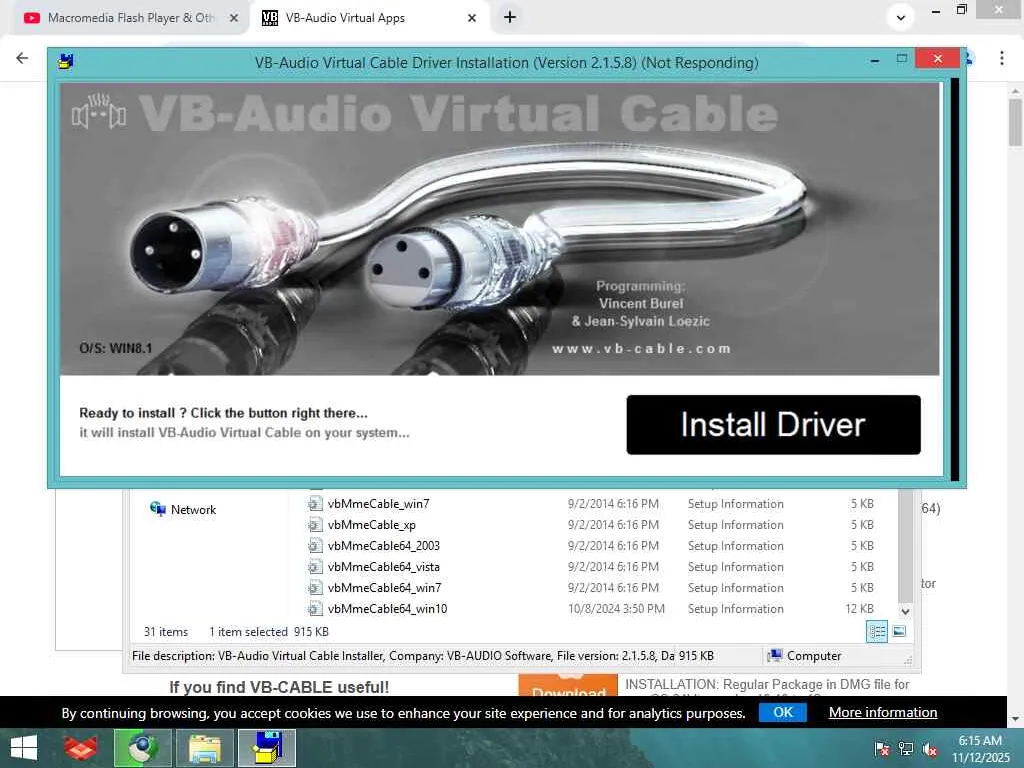This screenshot has width=1024, height=768.
Task: Click icon of vbMmeCable64_win7 file
Action: click(x=315, y=587)
